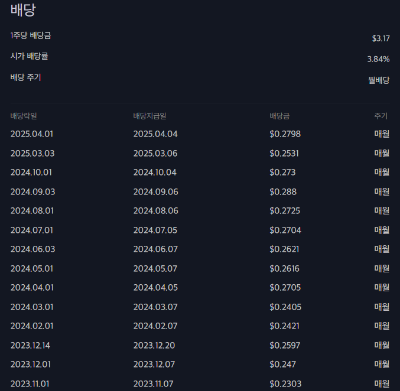Click the $0.2725 dividend amount
The image size is (400, 391).
pyautogui.click(x=285, y=211)
